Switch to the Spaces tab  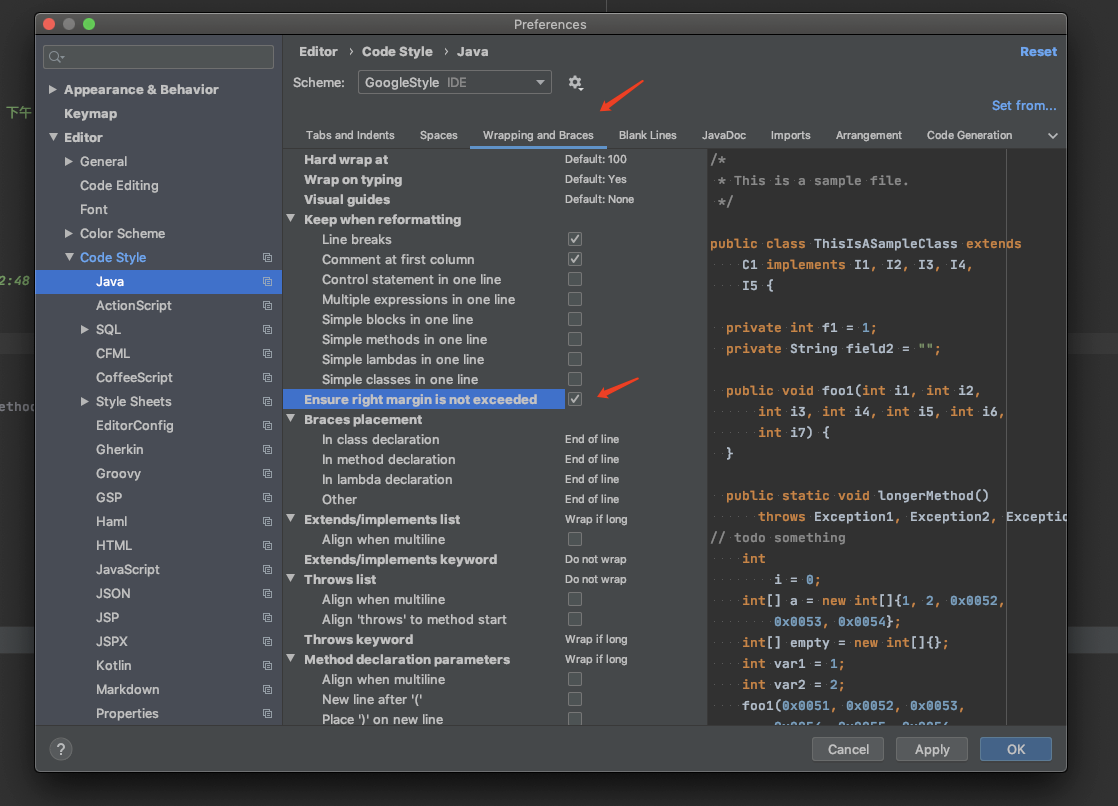coord(439,136)
